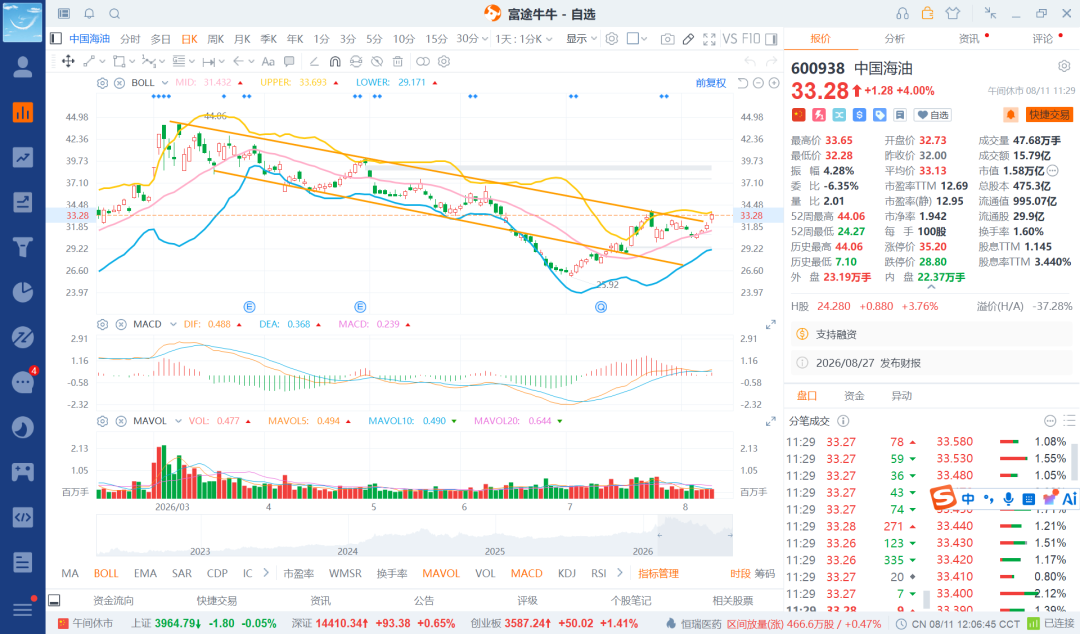Open the search magnifier in title bar
Viewport: 1080px width, 634px height.
[115, 14]
